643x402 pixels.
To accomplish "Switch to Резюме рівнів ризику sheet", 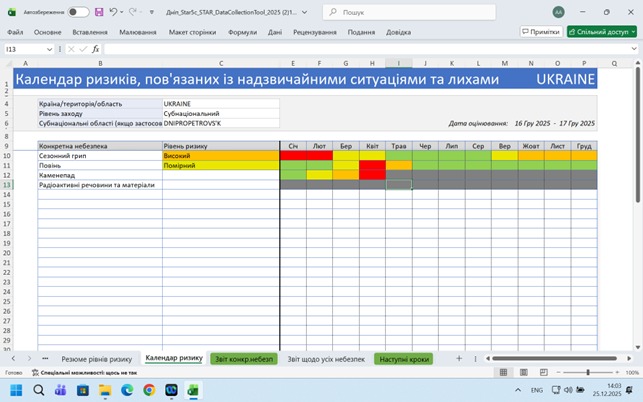I will 96,358.
